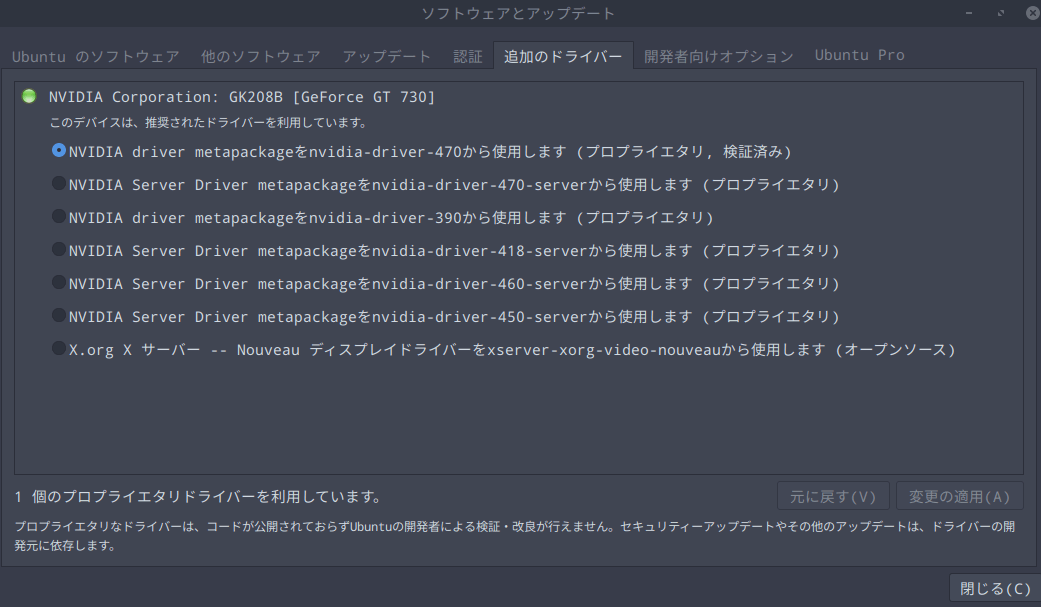
Task: Switch to the Ubuntu Pro tab
Action: tap(860, 56)
